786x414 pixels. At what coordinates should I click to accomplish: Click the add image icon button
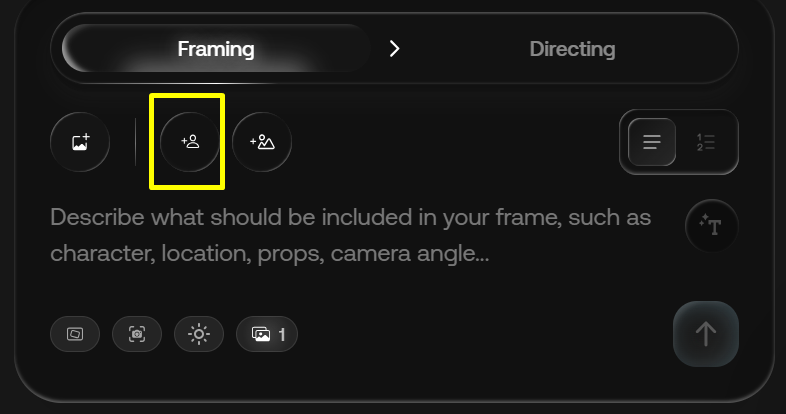[80, 142]
